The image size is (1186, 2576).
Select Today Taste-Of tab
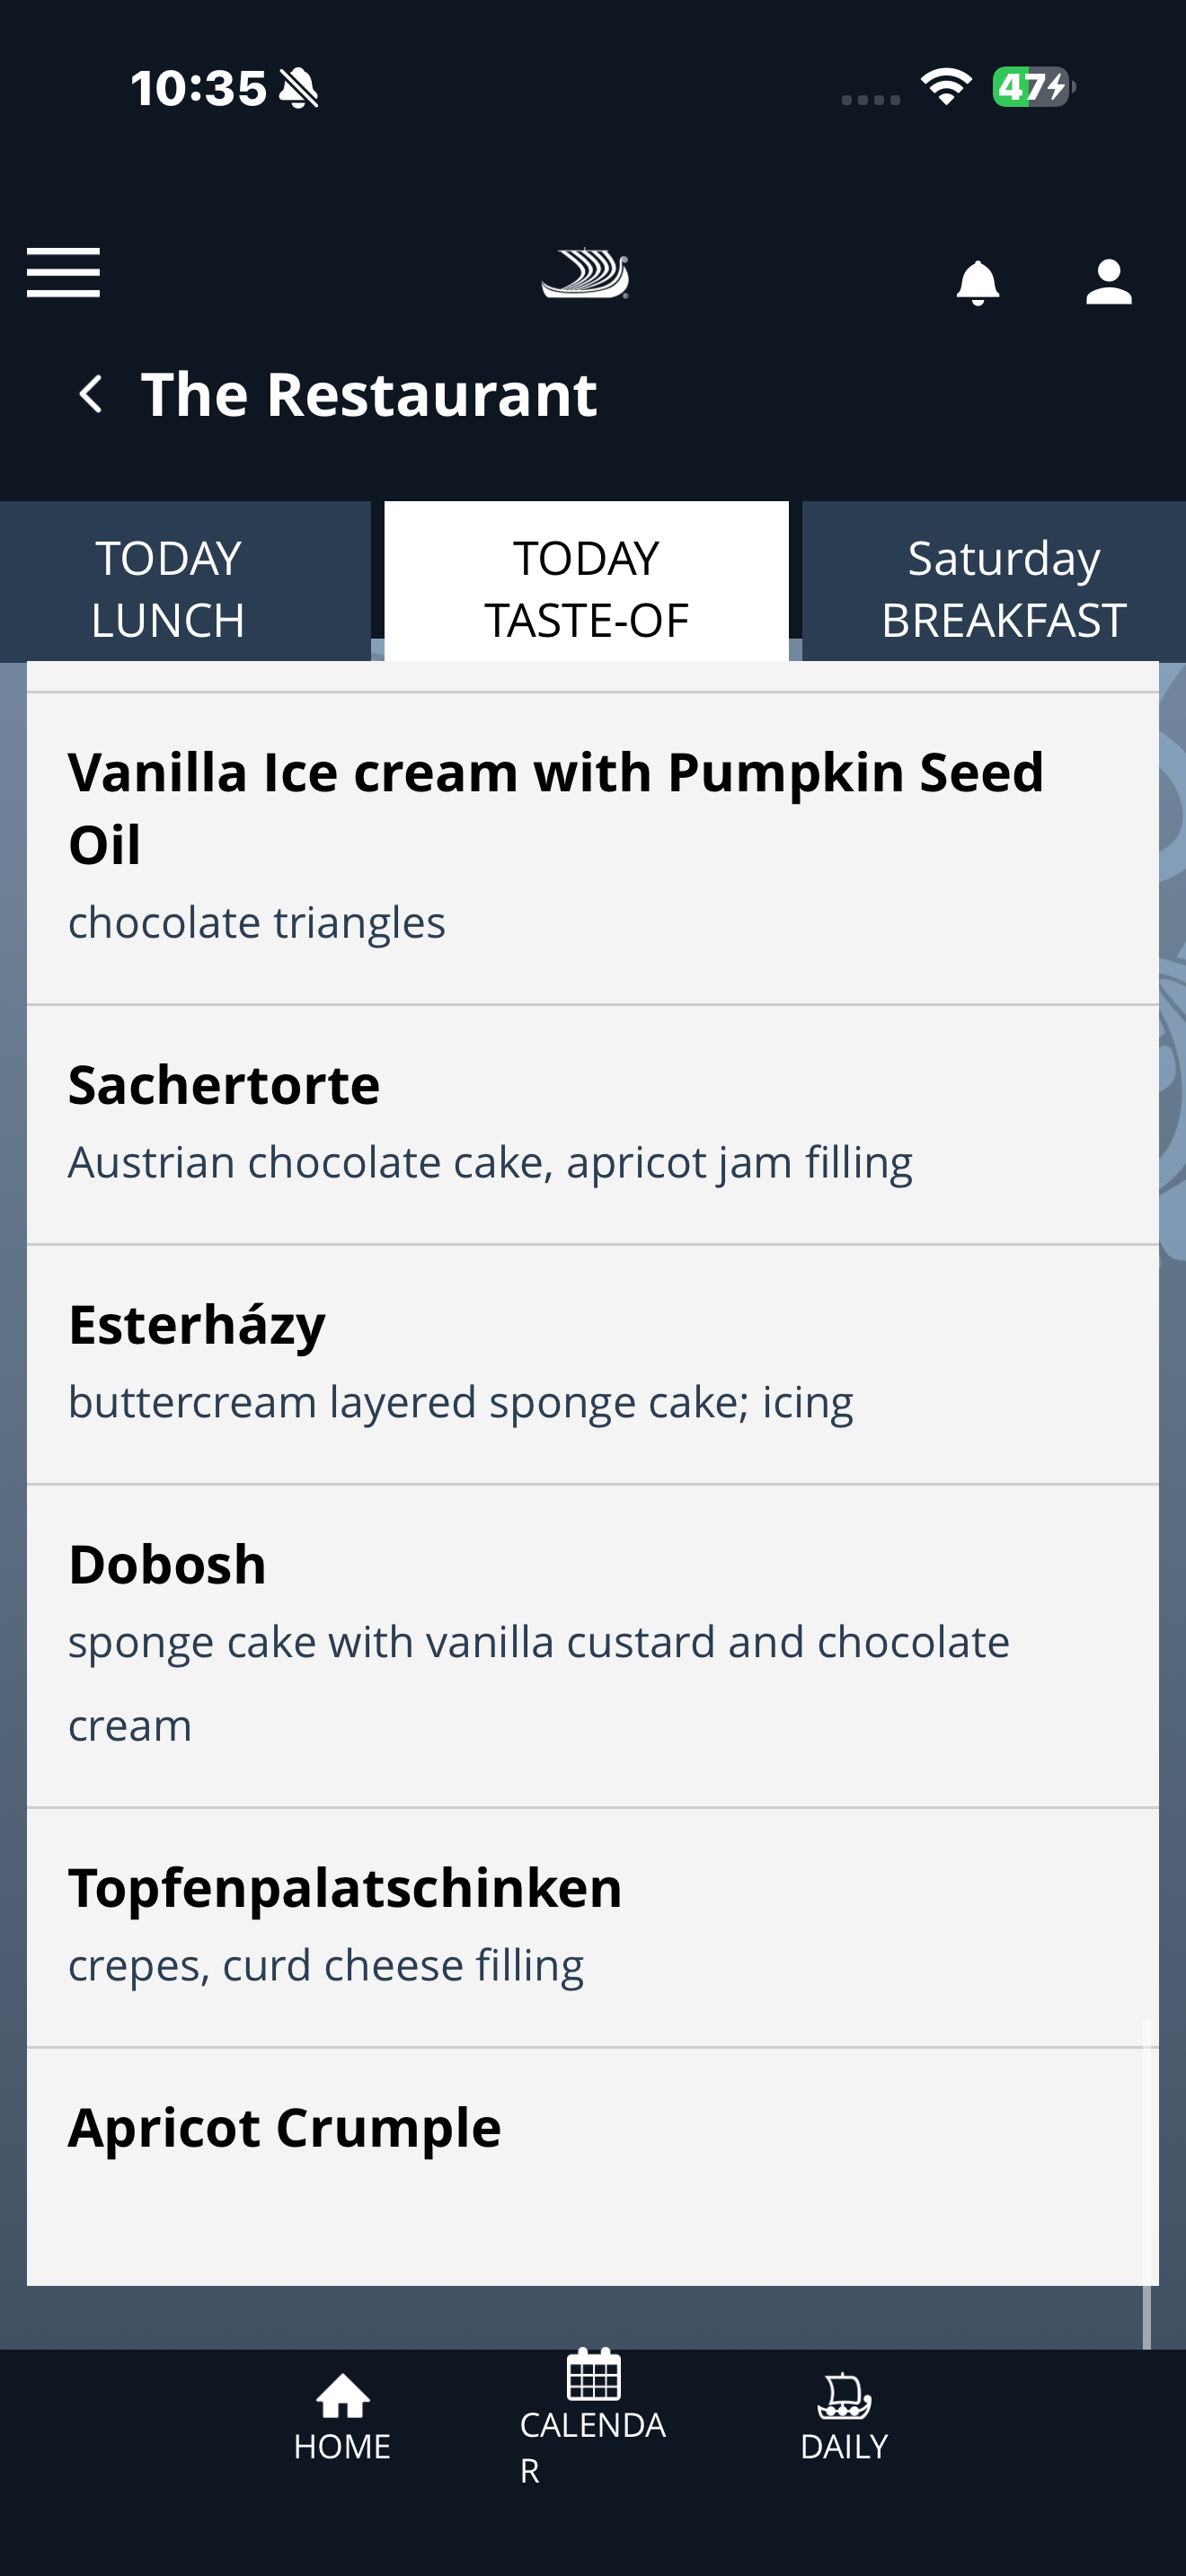[586, 588]
